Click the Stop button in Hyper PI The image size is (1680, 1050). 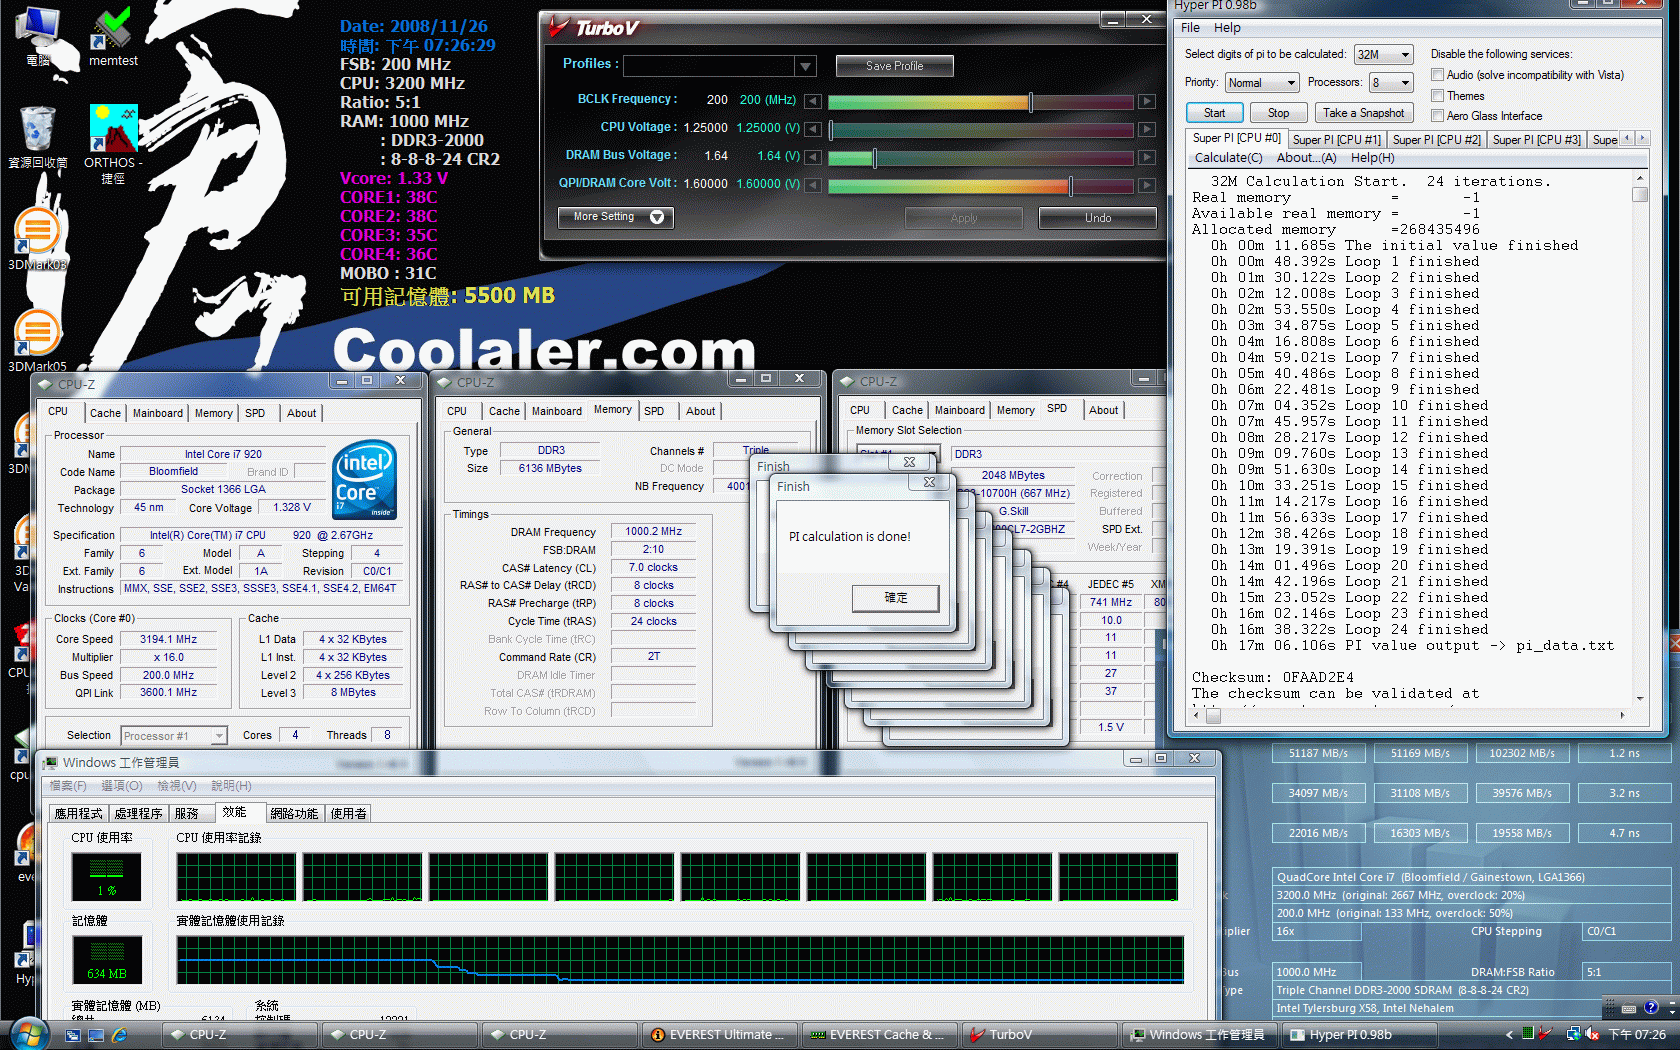pyautogui.click(x=1278, y=113)
